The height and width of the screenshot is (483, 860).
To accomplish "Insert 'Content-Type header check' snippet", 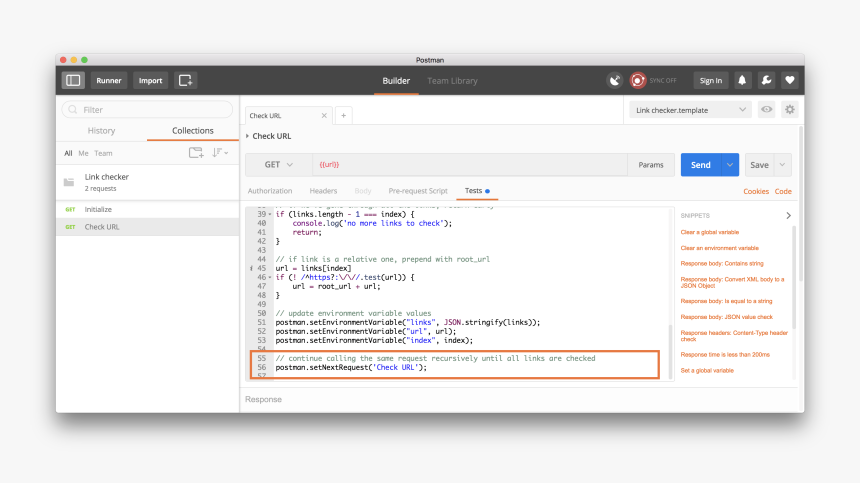I will (734, 336).
